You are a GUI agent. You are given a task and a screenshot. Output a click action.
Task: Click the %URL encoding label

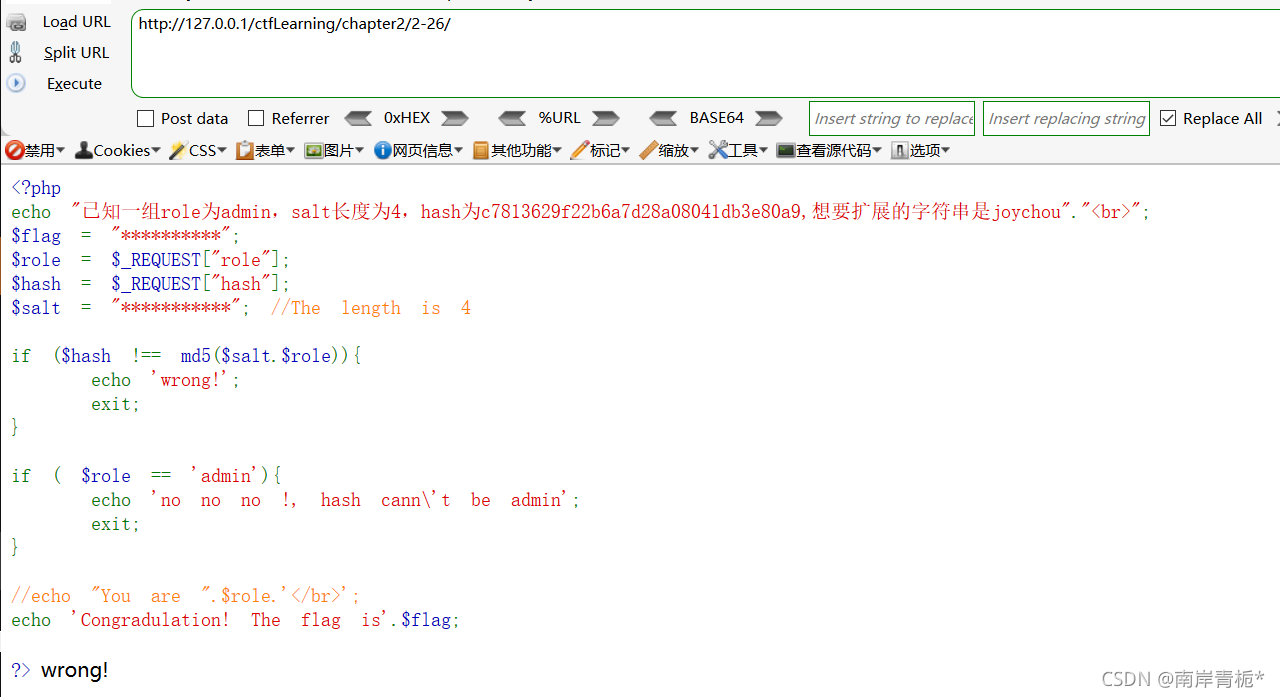[x=560, y=118]
